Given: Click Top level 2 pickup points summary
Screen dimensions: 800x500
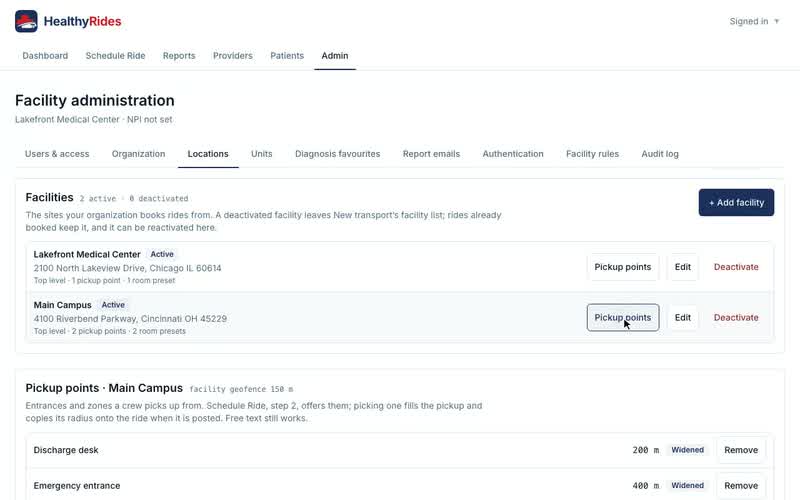Looking at the screenshot, I should point(110,331).
